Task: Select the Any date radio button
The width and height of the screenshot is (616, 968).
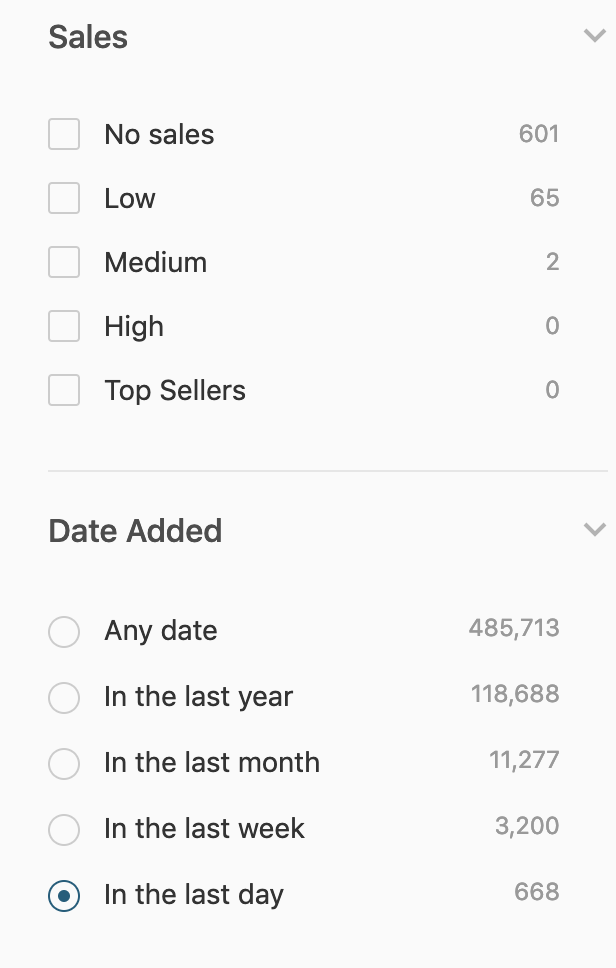Action: click(64, 632)
